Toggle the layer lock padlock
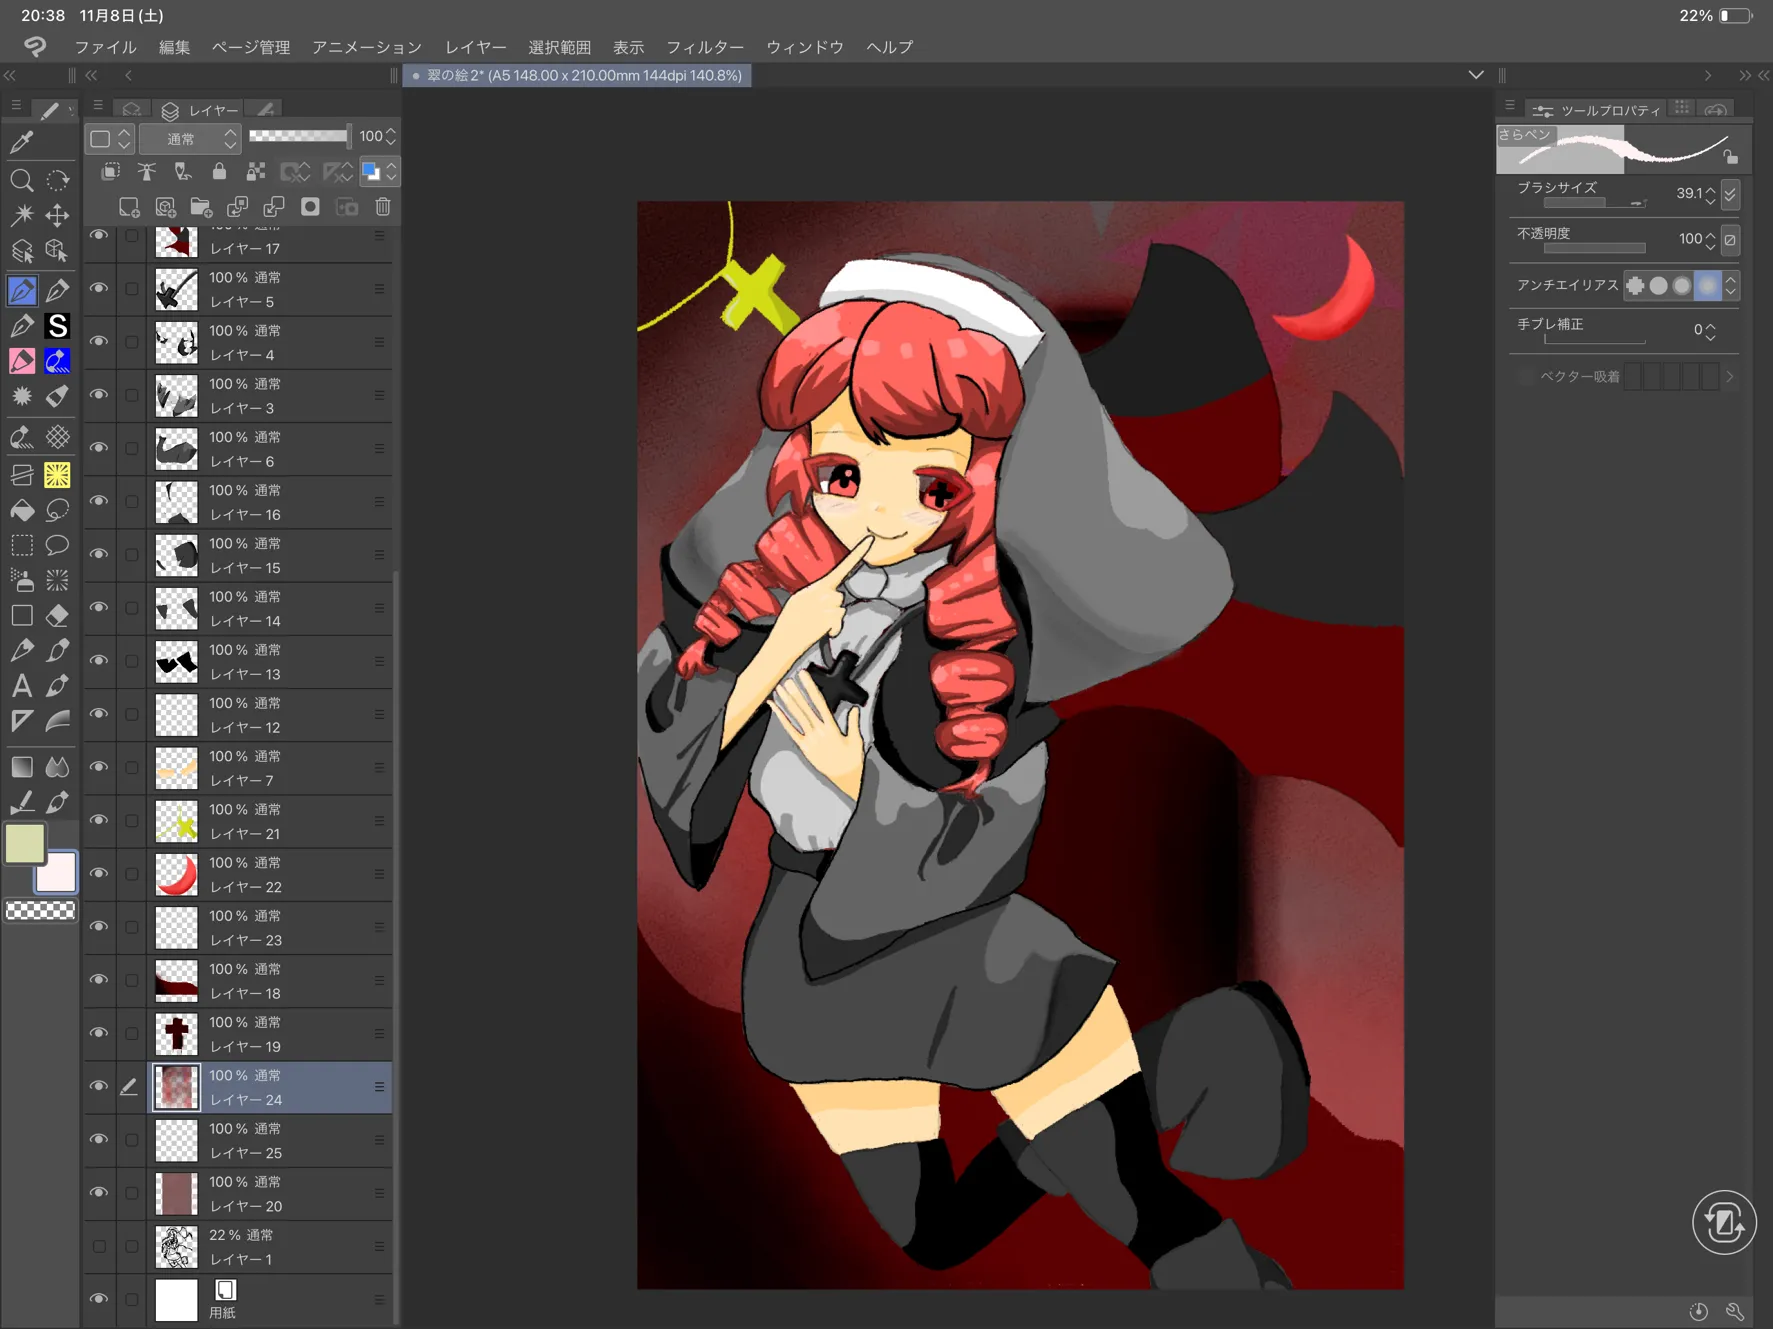The image size is (1773, 1329). [x=219, y=172]
